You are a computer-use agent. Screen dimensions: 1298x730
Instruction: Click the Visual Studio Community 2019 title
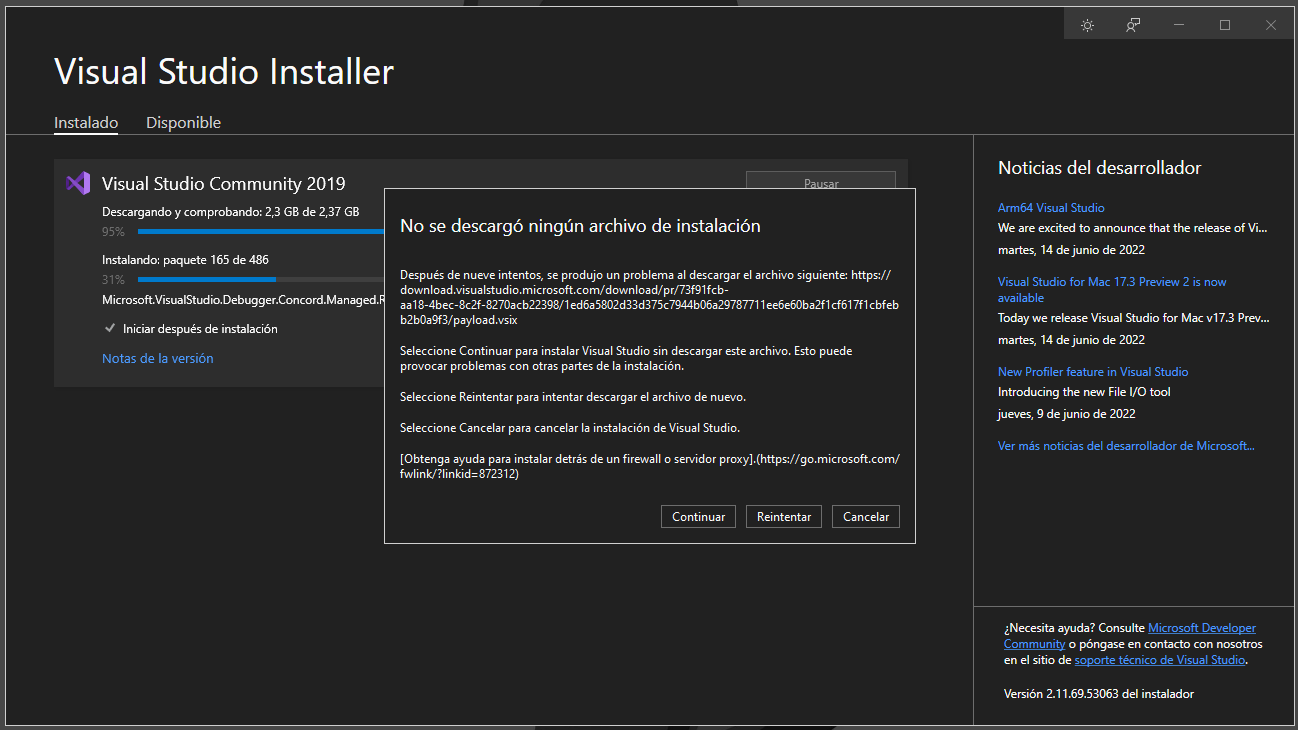pyautogui.click(x=224, y=184)
